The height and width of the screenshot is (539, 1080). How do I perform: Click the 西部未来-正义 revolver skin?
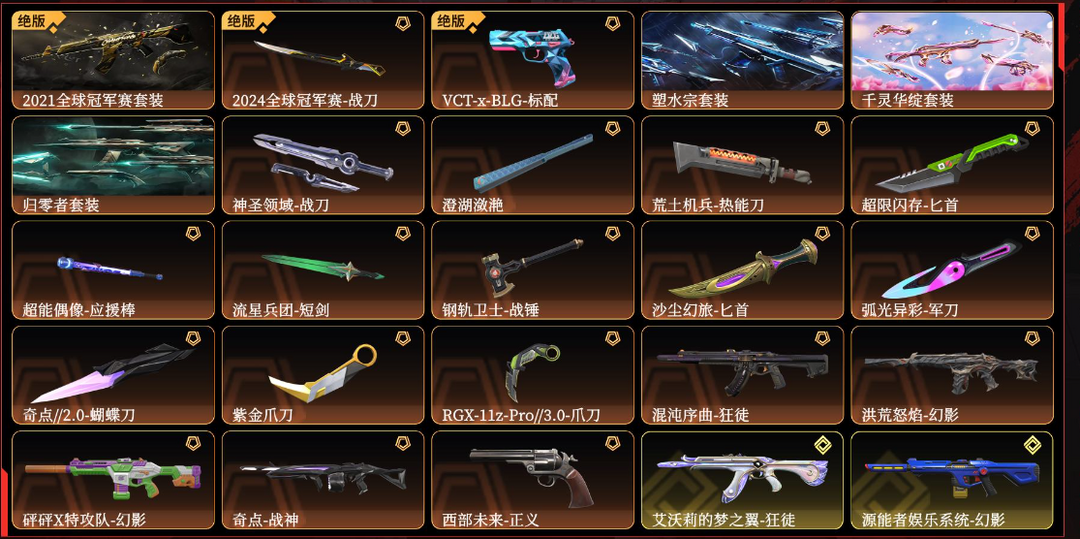click(x=532, y=480)
